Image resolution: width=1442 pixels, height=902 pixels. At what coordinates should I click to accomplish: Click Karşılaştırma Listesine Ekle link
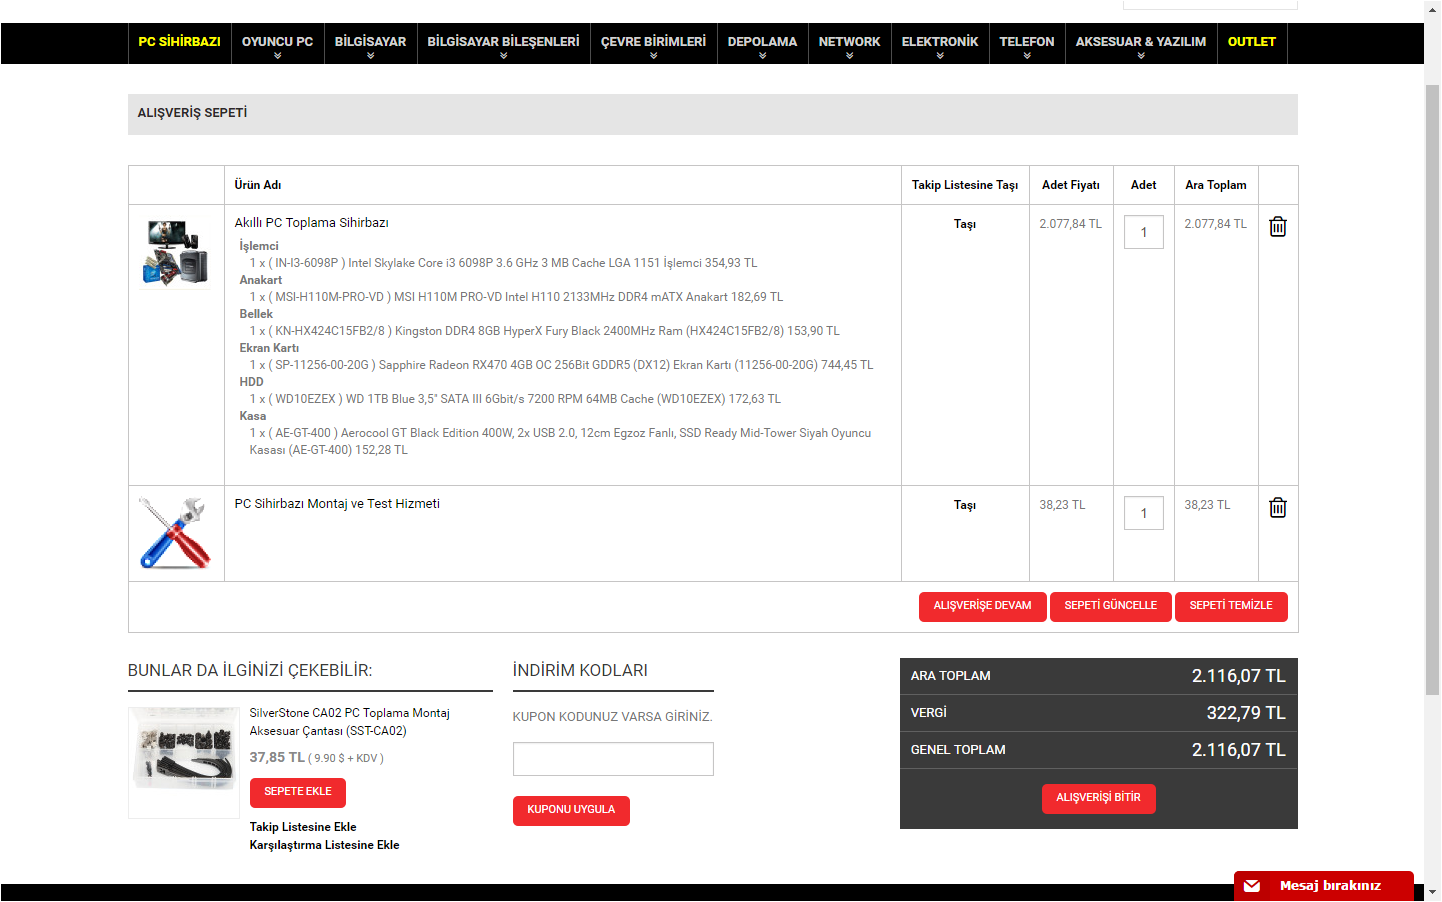(x=325, y=845)
